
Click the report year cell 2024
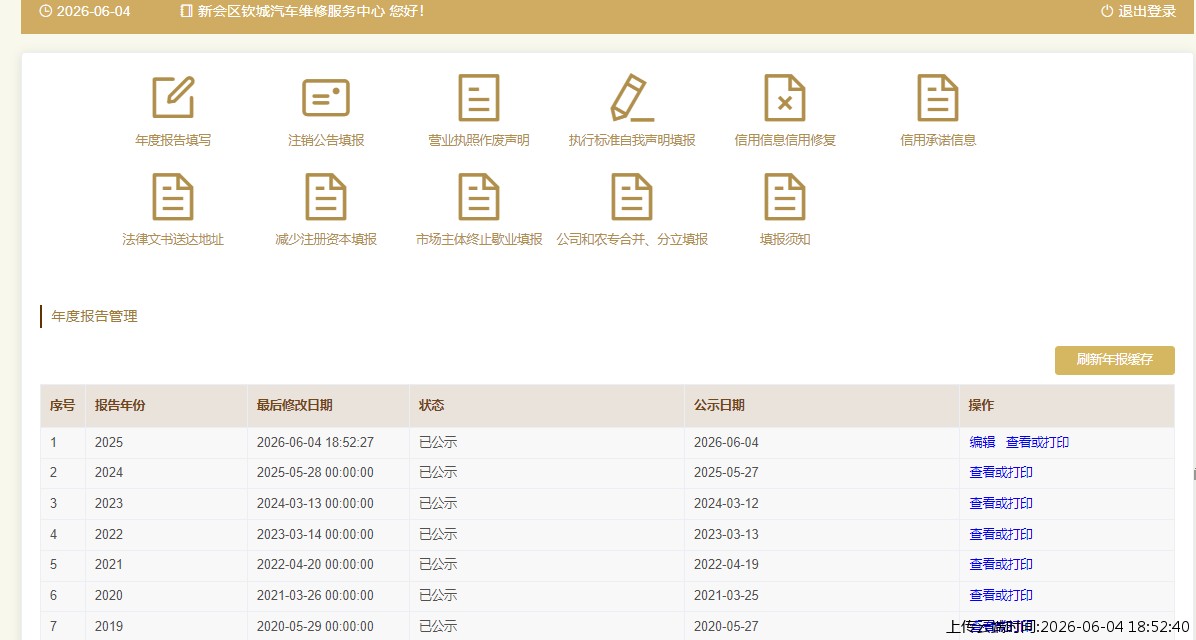108,473
